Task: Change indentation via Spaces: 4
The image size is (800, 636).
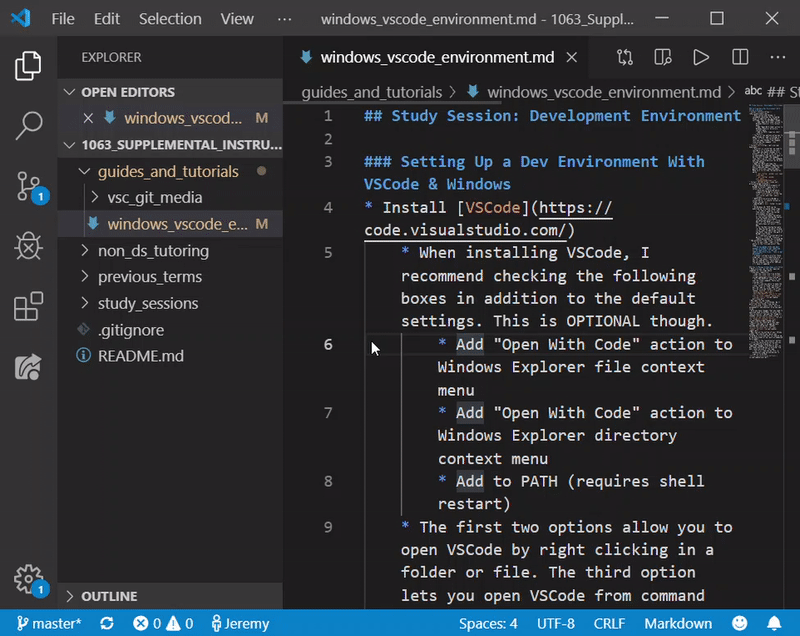Action: [x=488, y=623]
